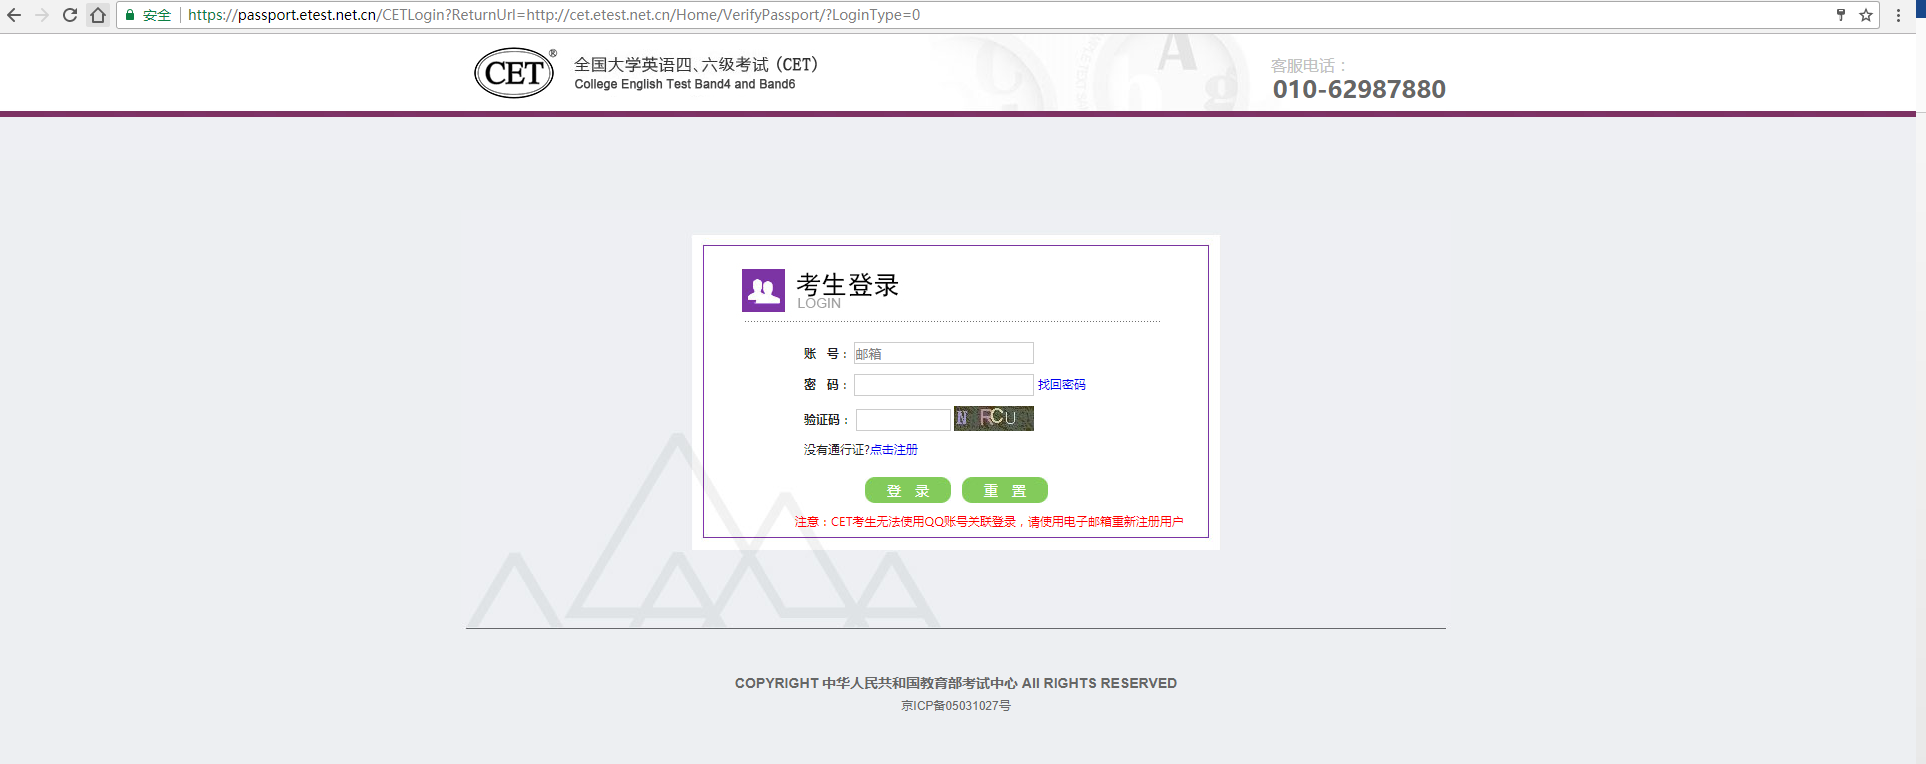
Task: Click the browser forward arrow
Action: pos(42,15)
